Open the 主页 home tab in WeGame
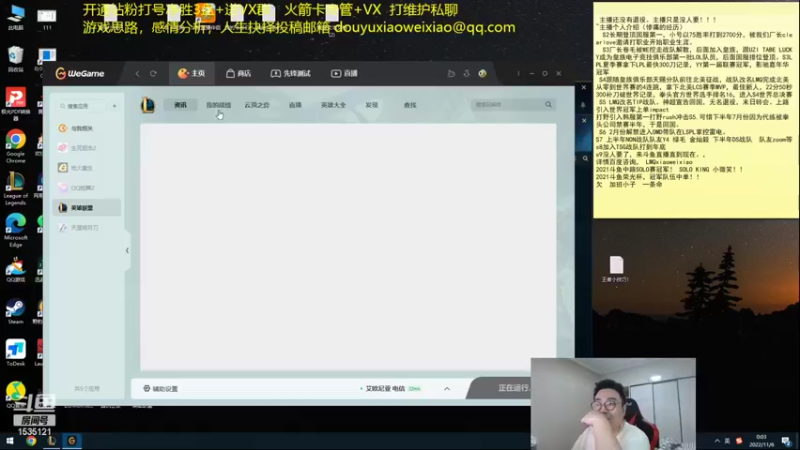The width and height of the screenshot is (800, 450). coord(191,73)
